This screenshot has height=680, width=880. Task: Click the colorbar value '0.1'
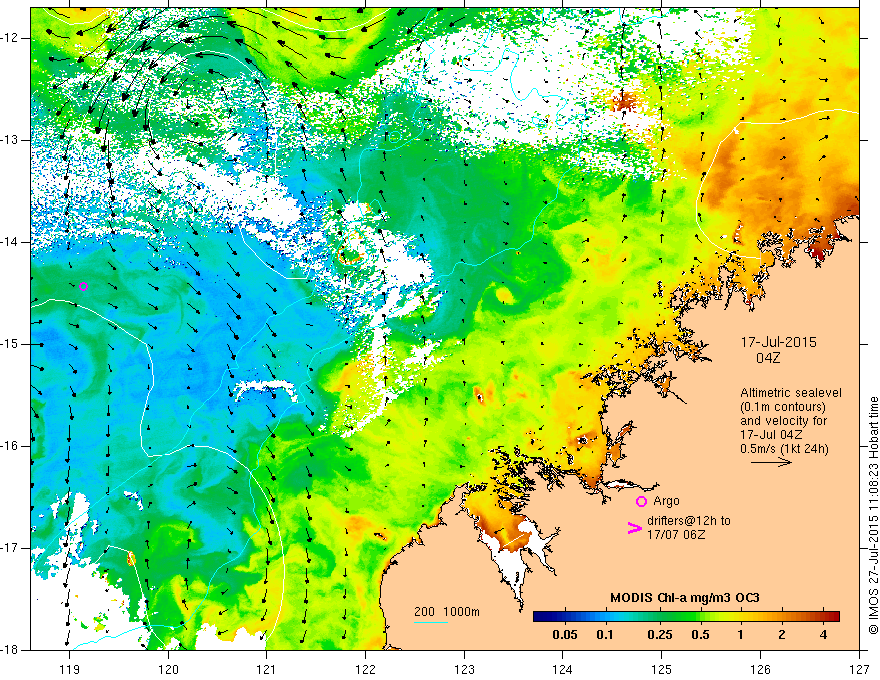[604, 635]
